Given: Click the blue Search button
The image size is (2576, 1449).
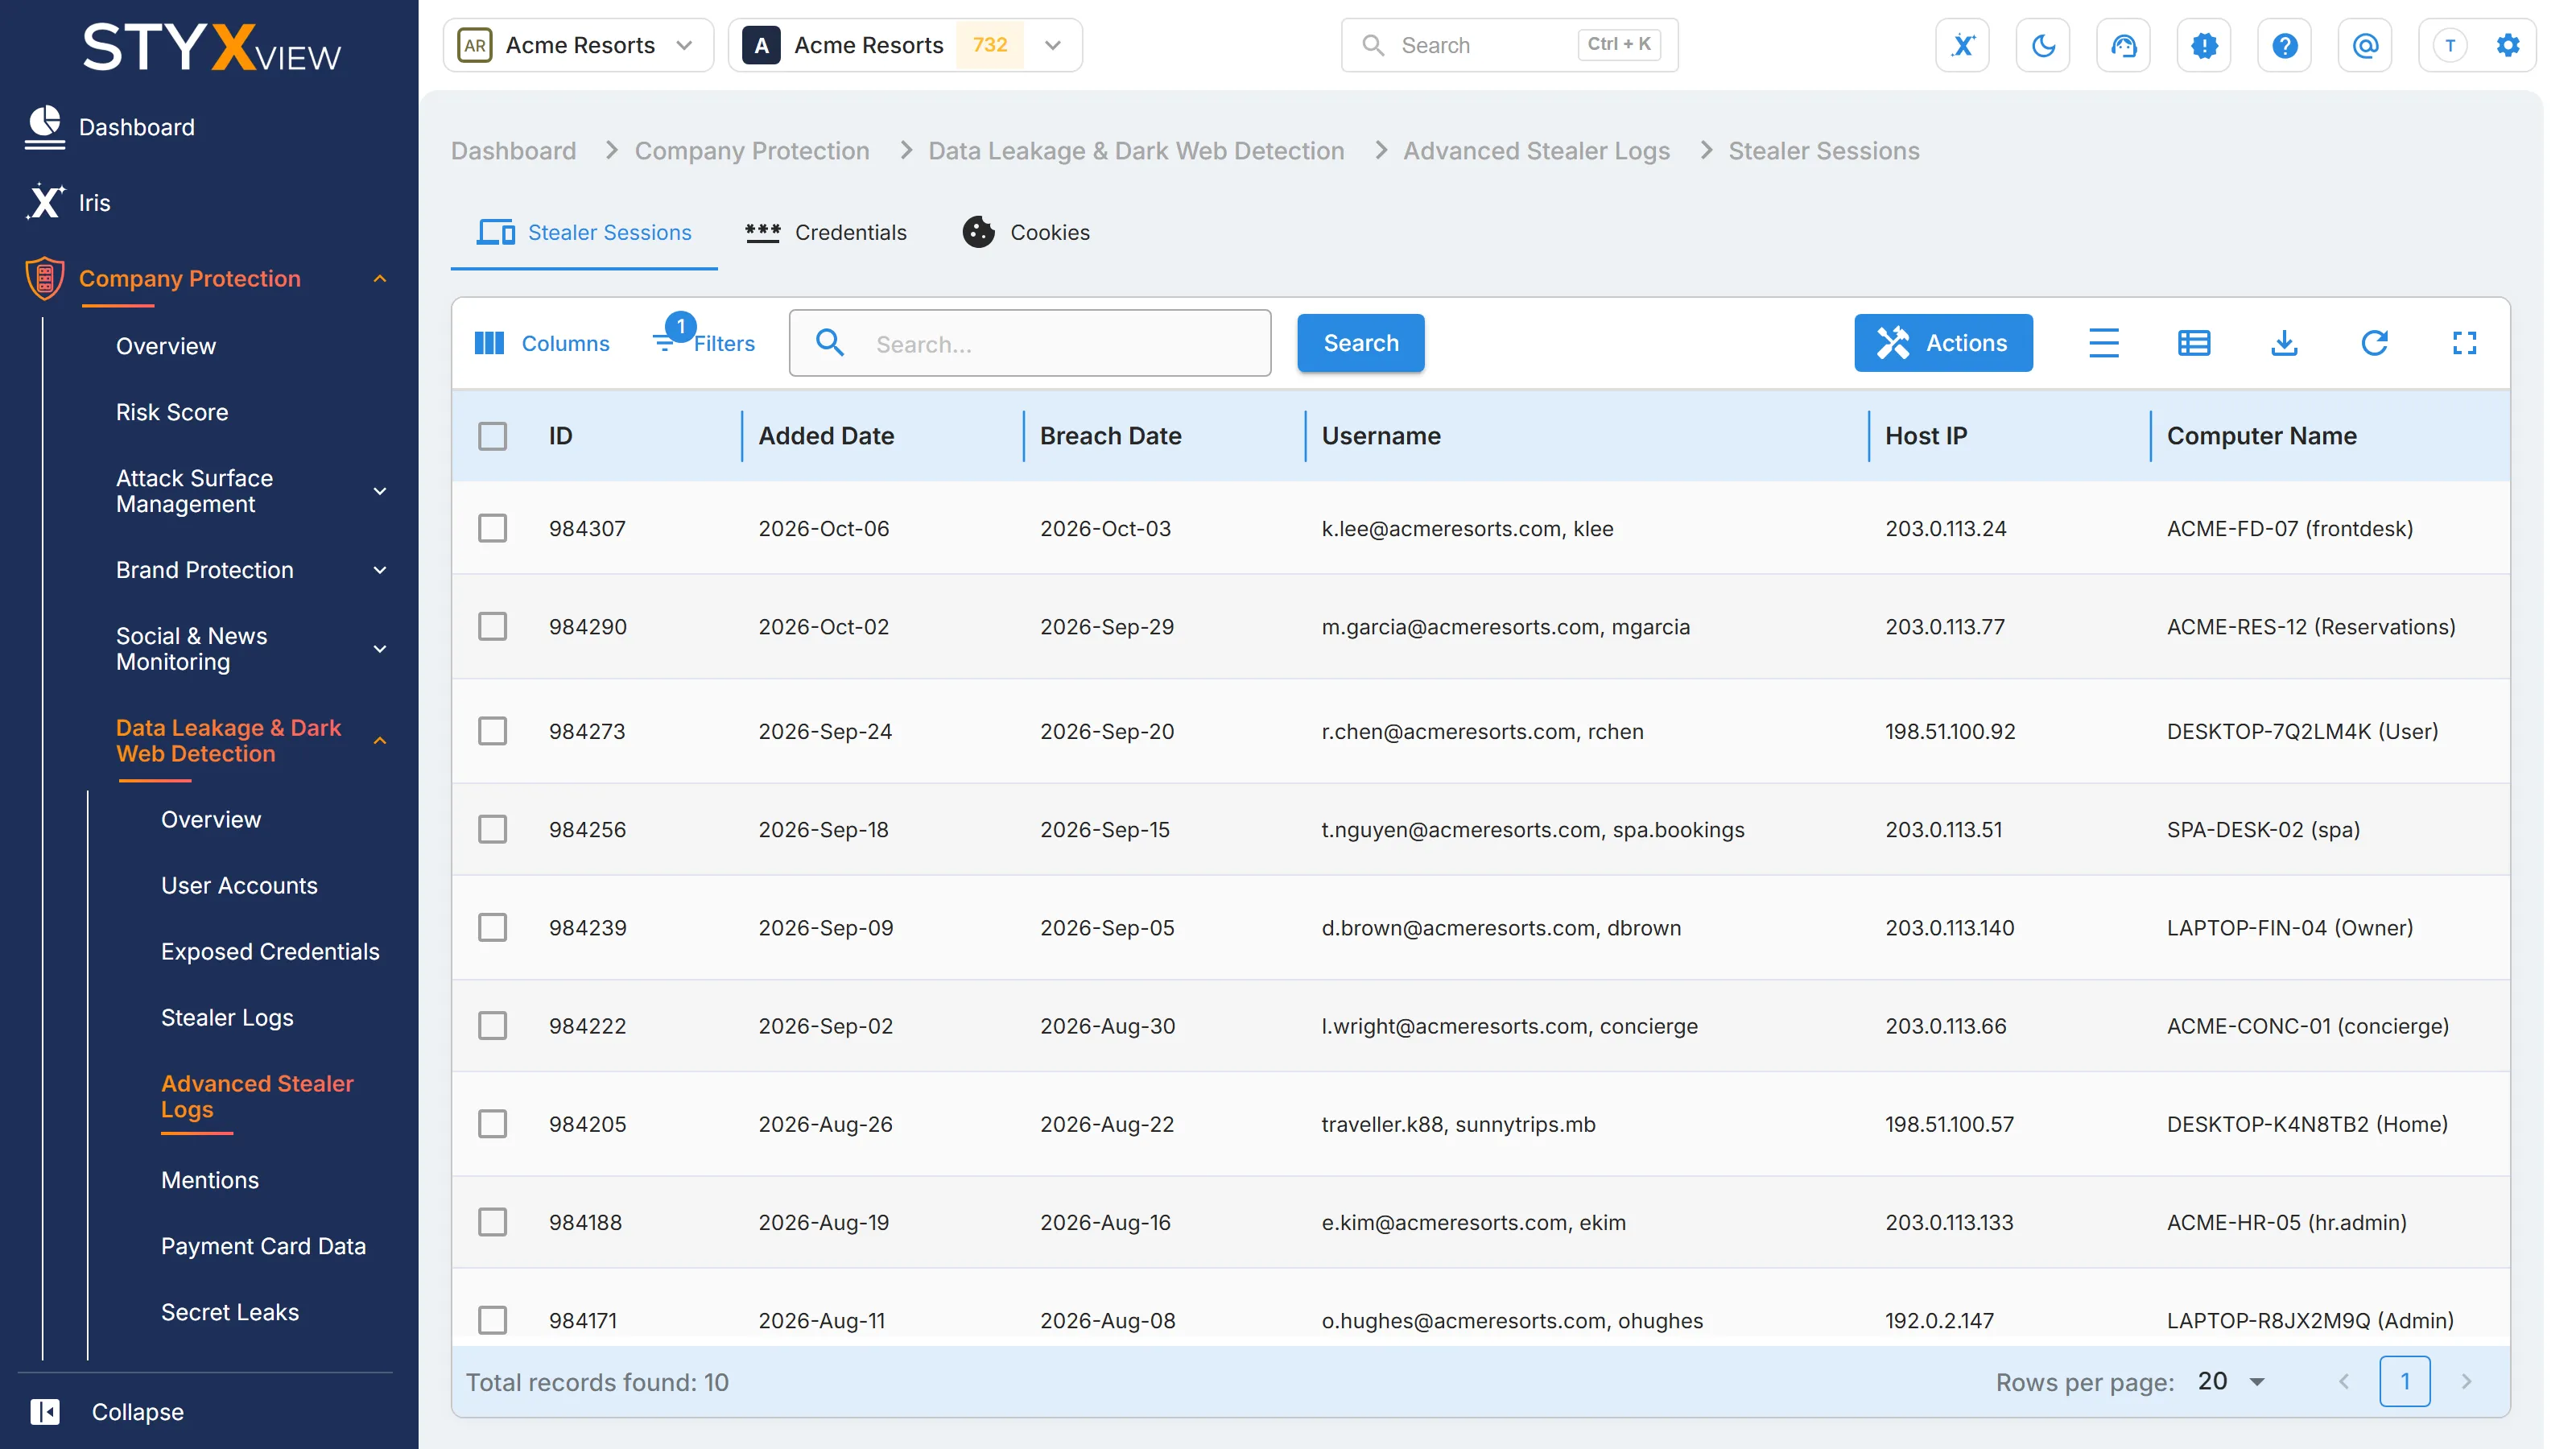Looking at the screenshot, I should click(x=1360, y=343).
